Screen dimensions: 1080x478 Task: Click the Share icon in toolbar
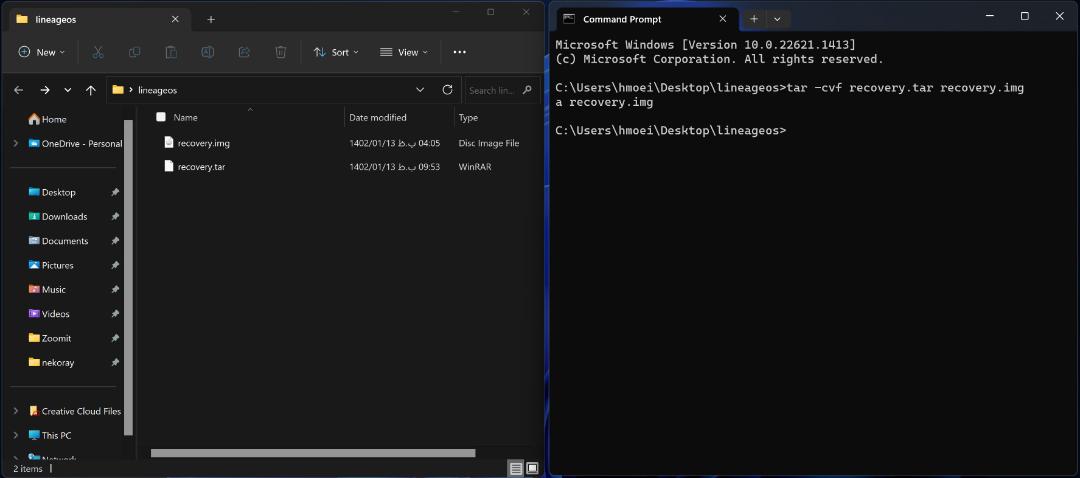pos(244,52)
